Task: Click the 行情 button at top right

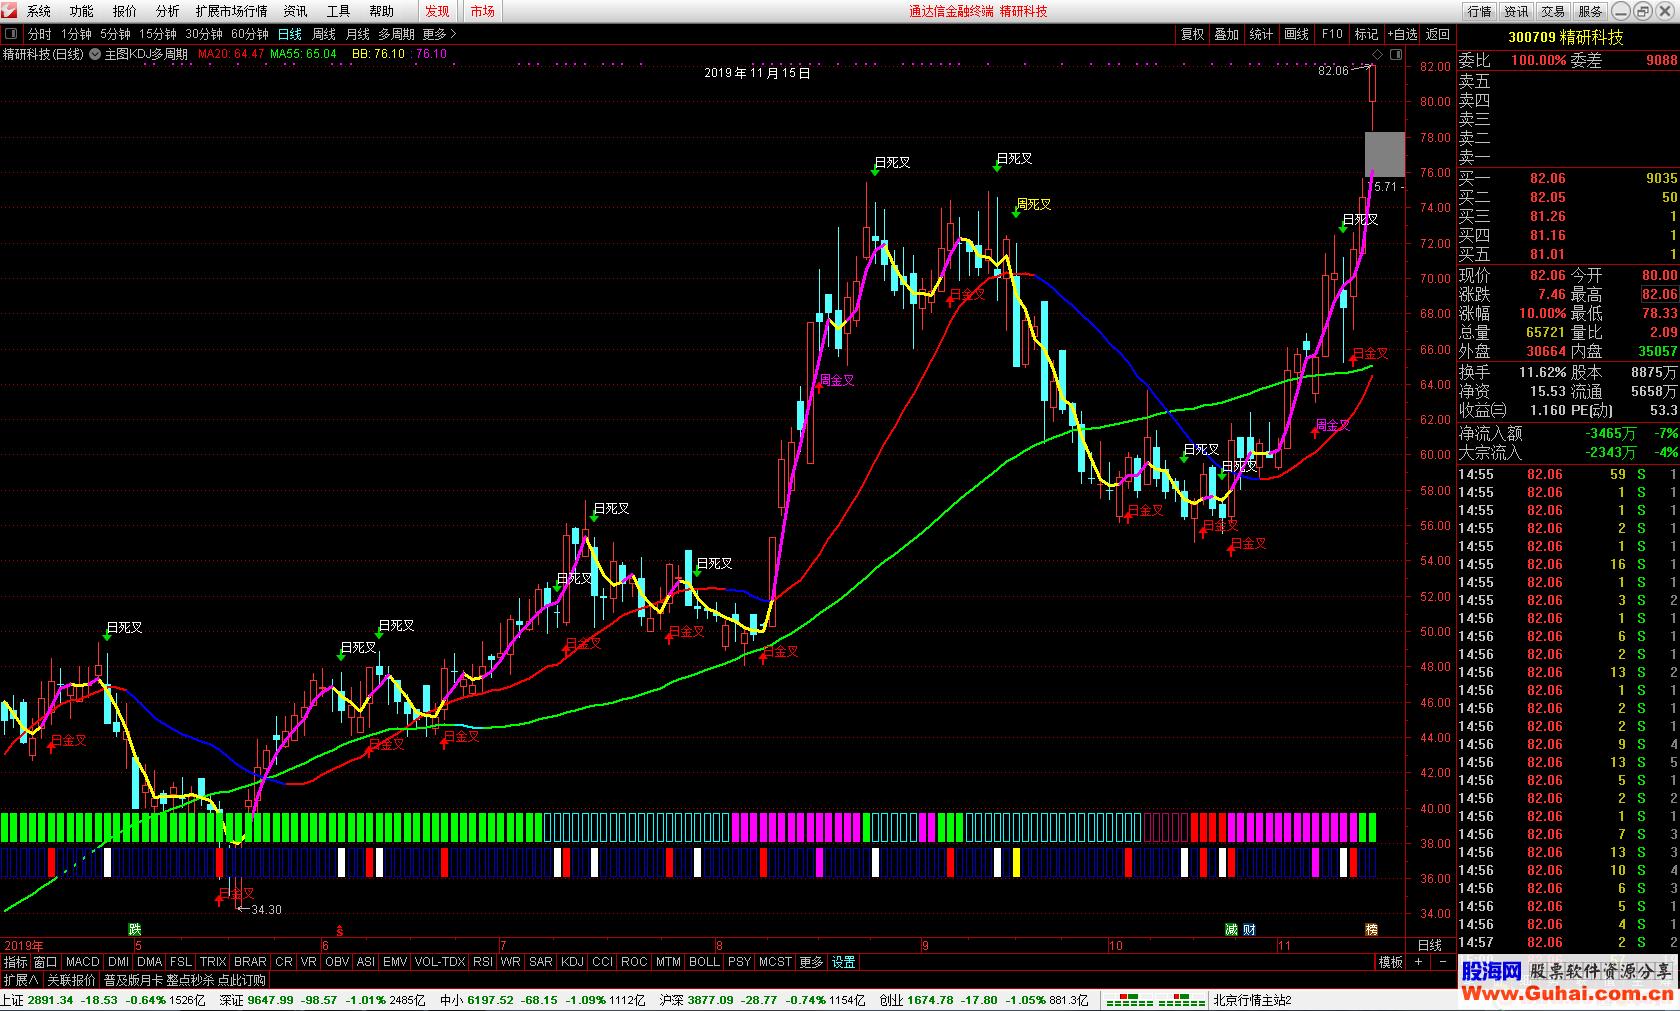Action: pyautogui.click(x=1479, y=11)
